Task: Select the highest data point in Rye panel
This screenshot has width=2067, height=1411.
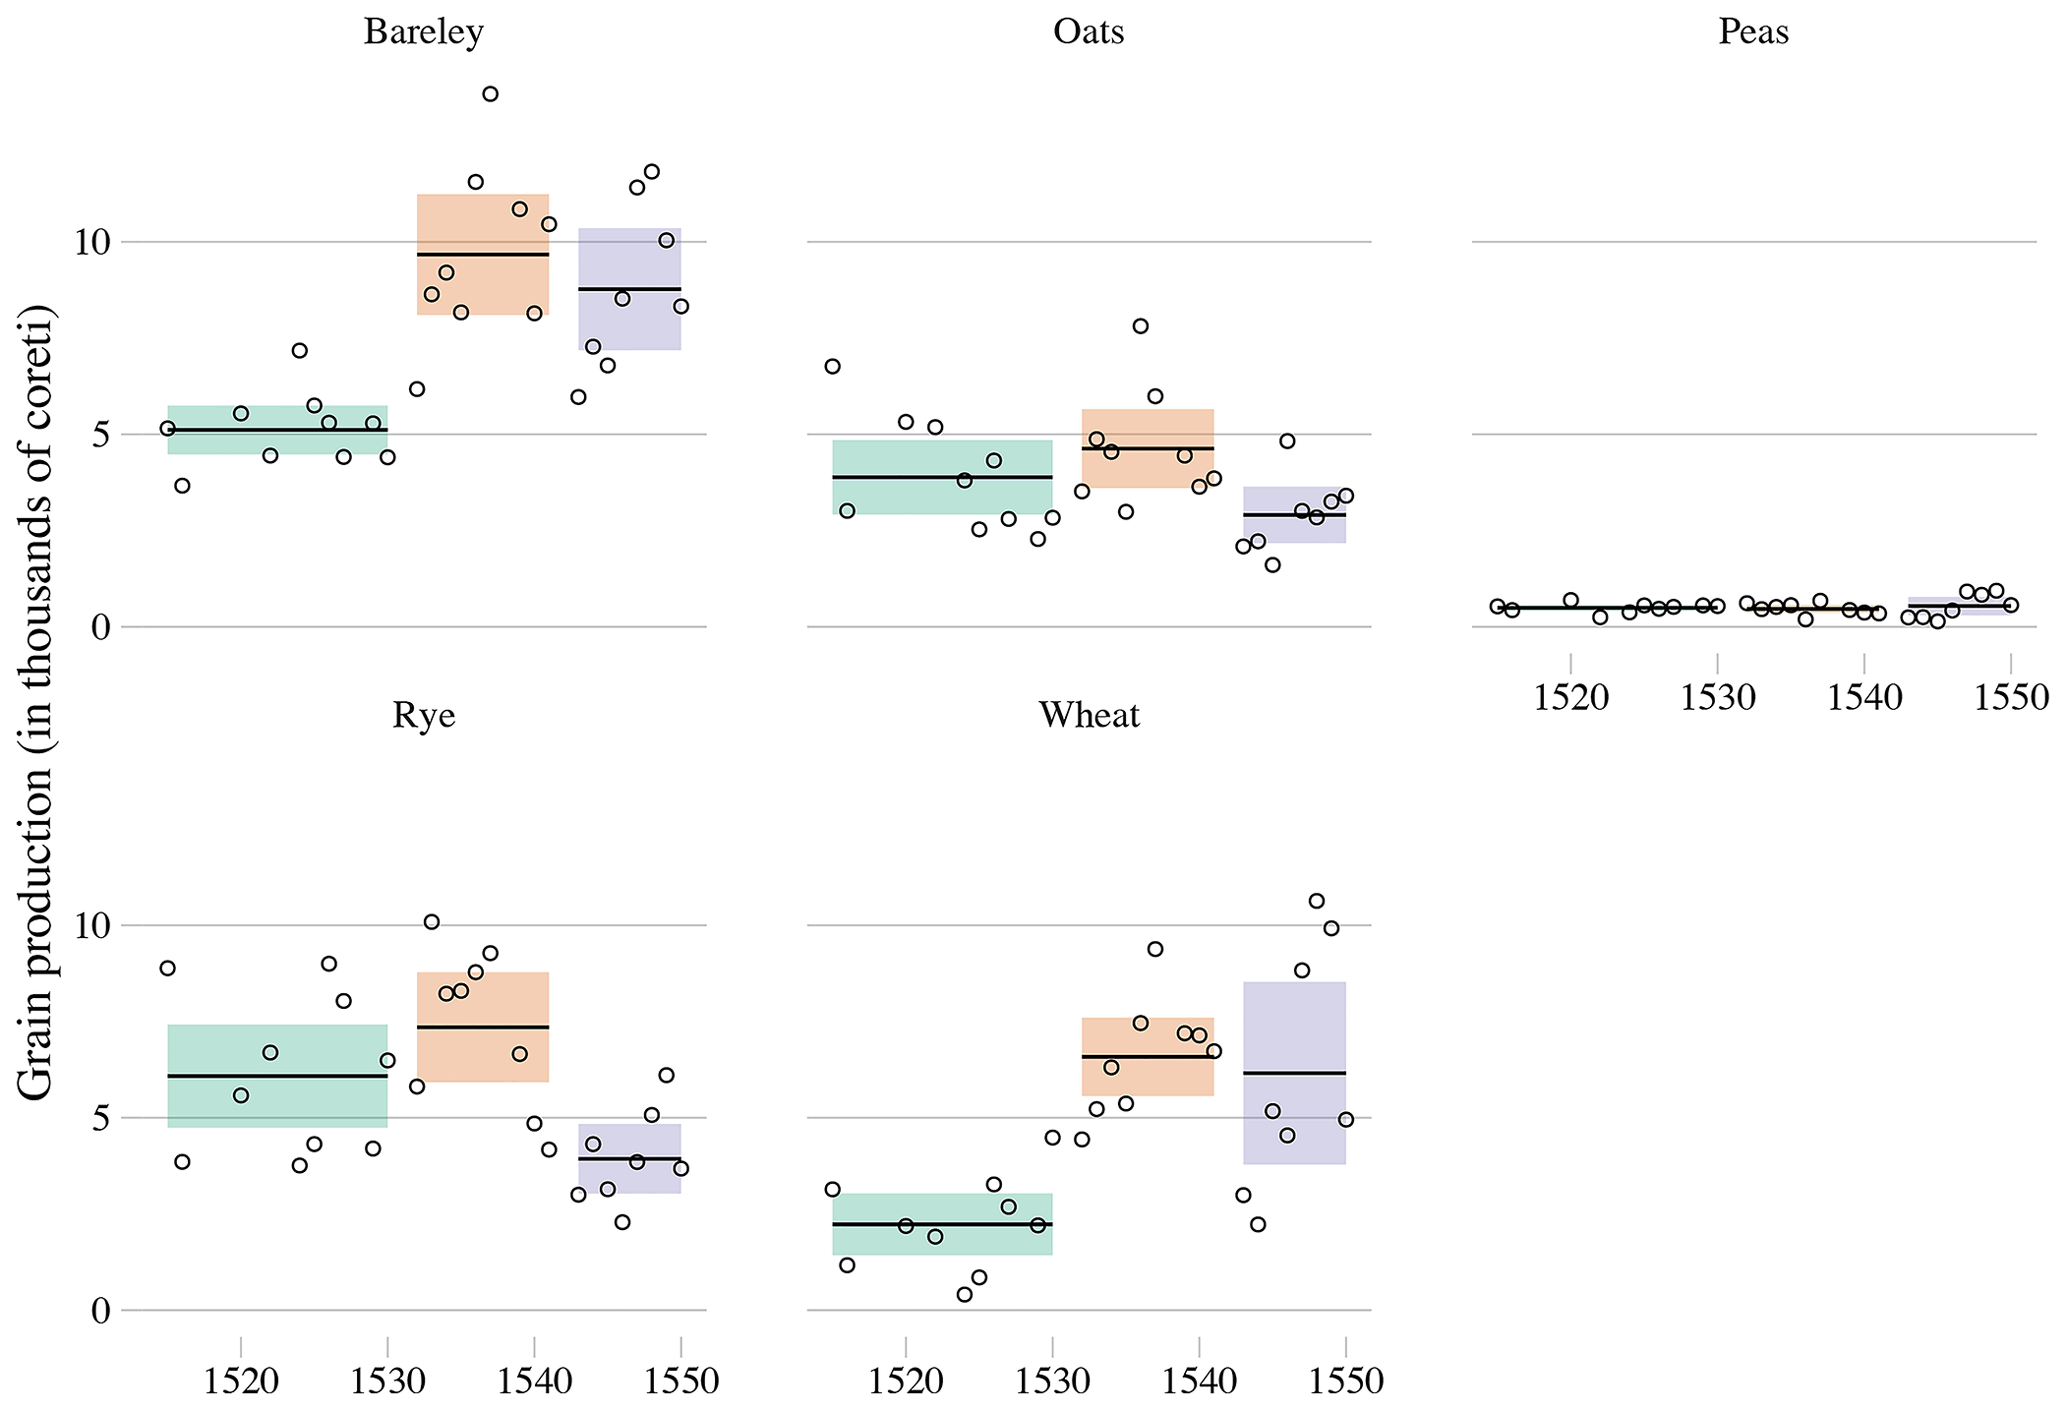Action: click(432, 922)
